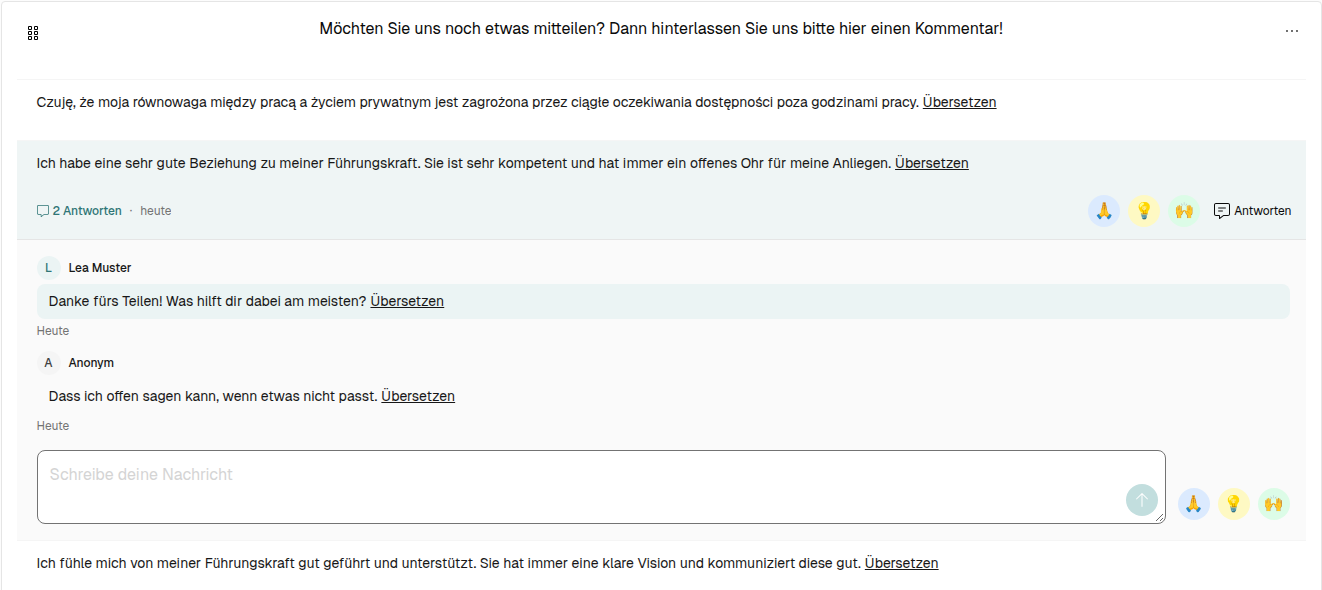Translate Lea Muster's reply

(x=407, y=301)
